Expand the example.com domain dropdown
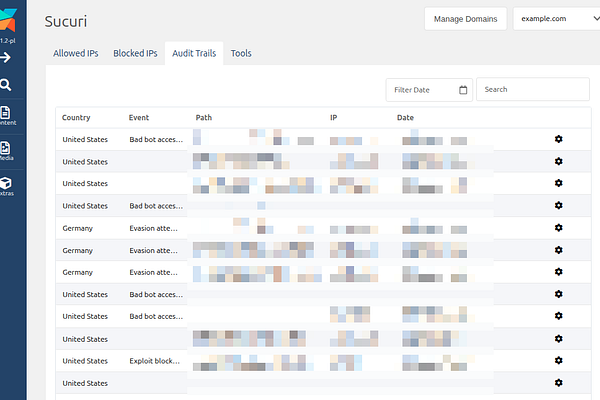 556,19
